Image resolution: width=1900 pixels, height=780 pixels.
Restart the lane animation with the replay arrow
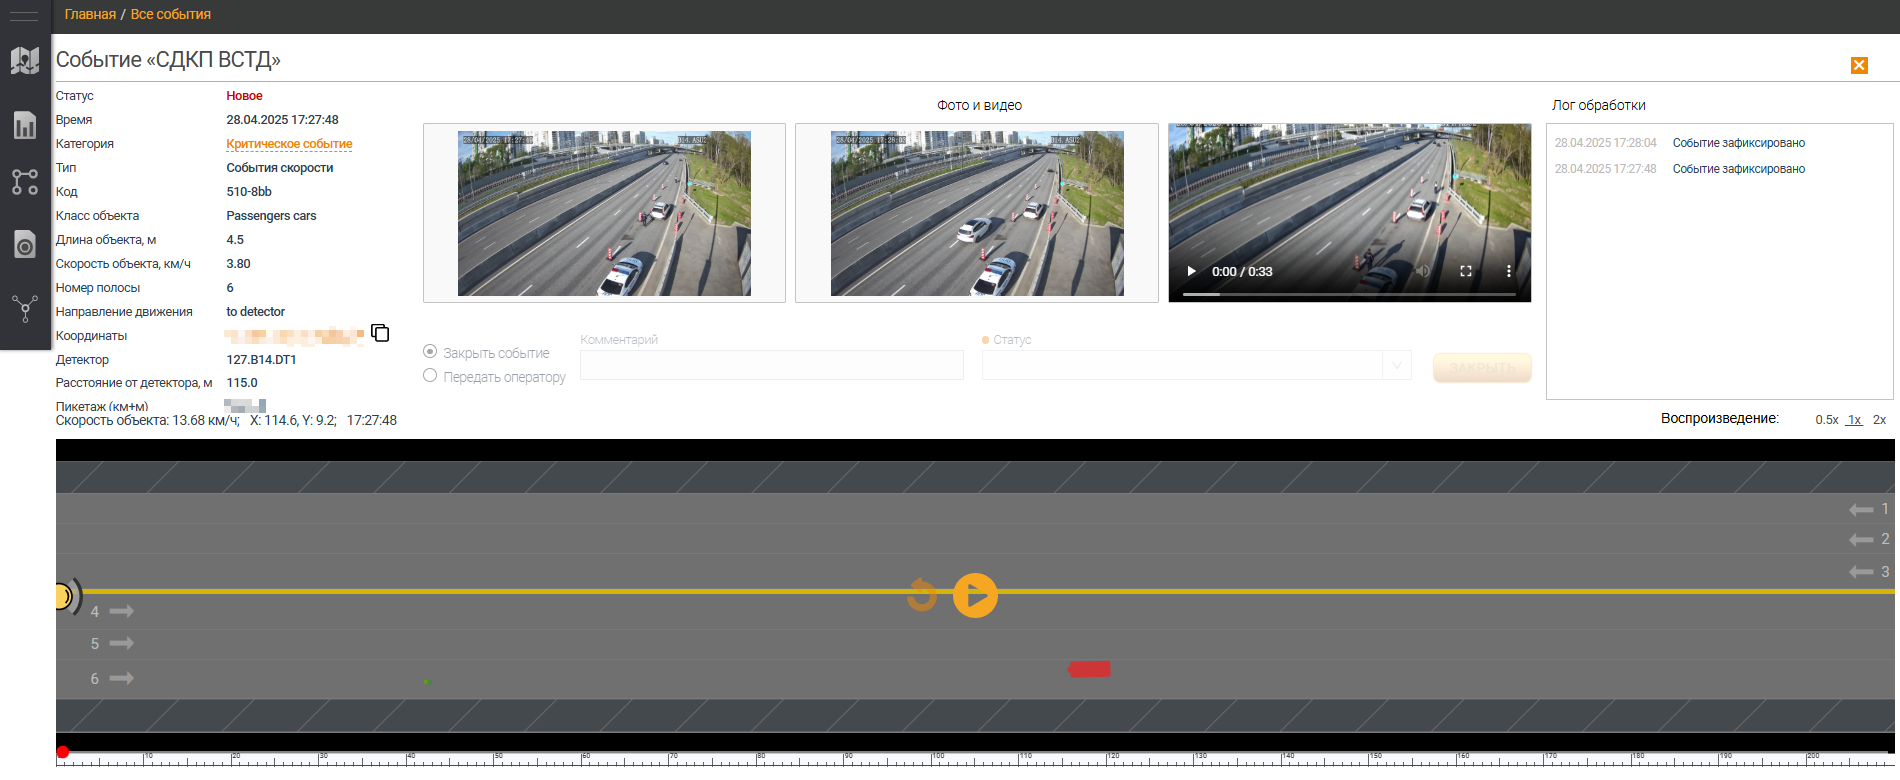(921, 595)
